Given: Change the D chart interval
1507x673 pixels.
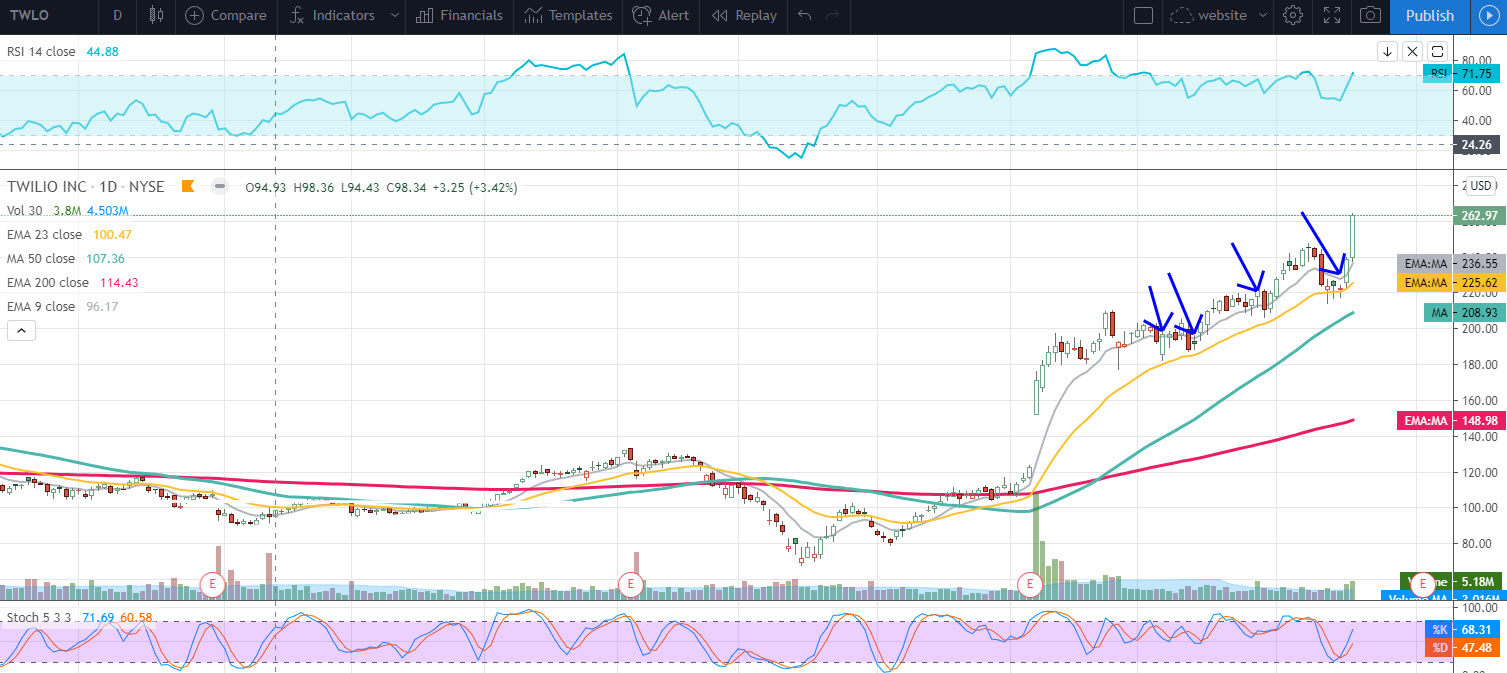Looking at the screenshot, I should [118, 15].
